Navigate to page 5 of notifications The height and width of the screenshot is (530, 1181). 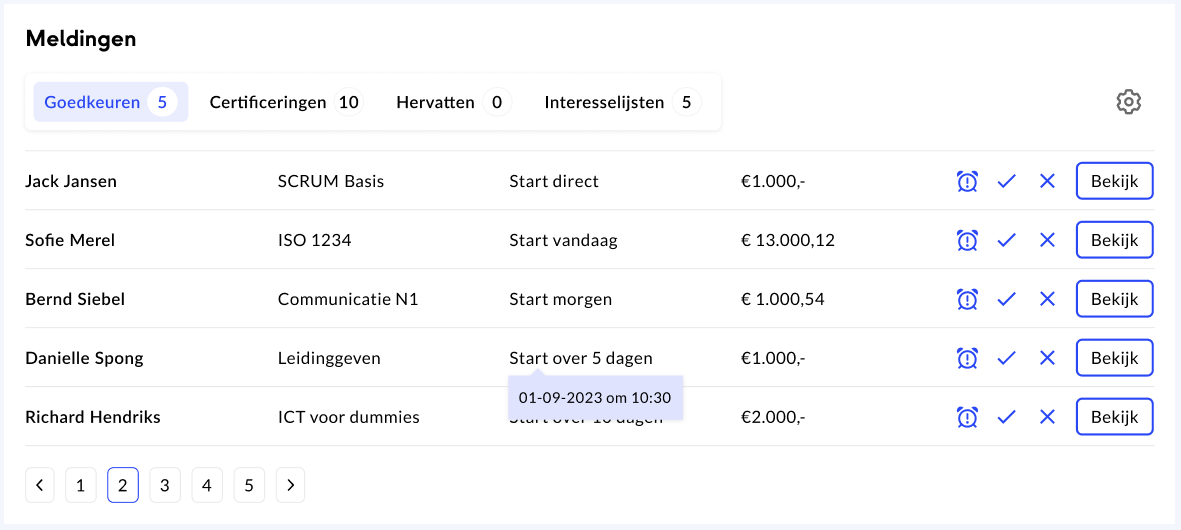249,486
